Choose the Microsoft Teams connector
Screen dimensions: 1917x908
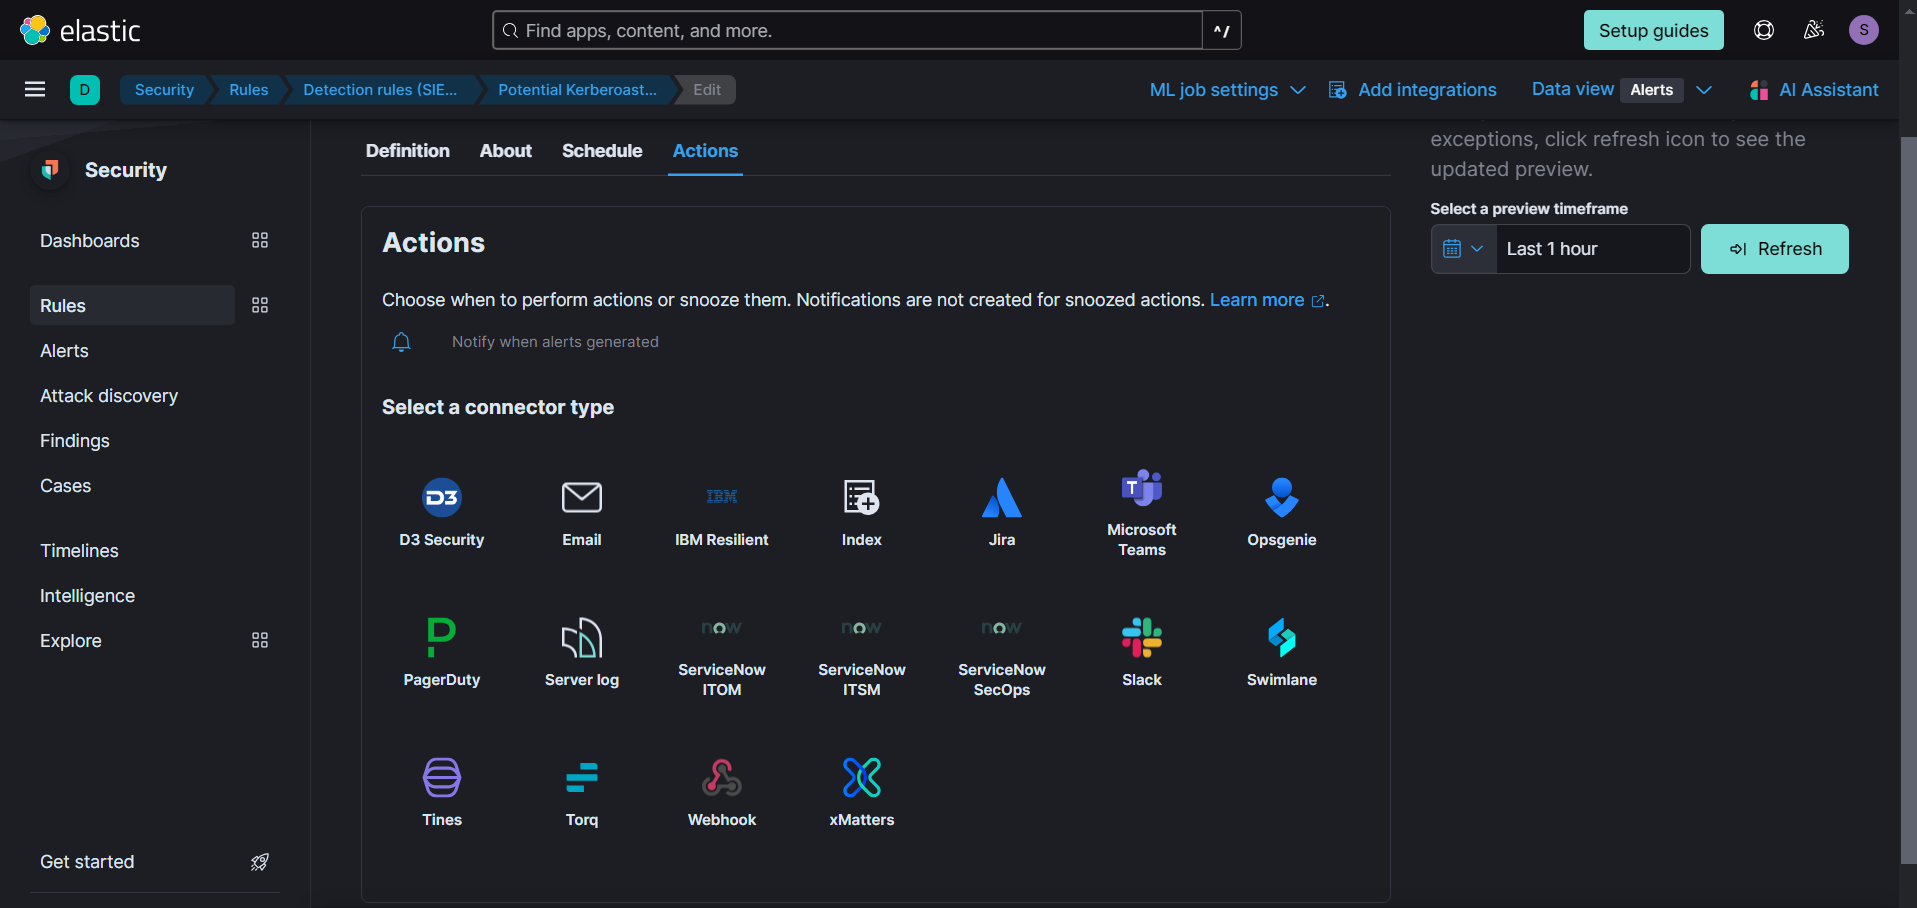tap(1142, 512)
